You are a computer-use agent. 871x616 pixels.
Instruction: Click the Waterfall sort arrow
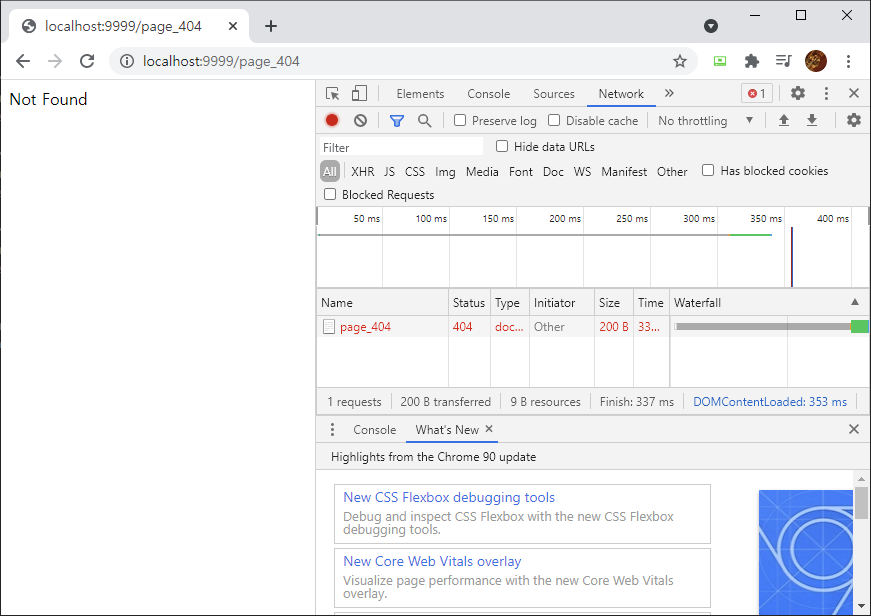click(x=855, y=302)
